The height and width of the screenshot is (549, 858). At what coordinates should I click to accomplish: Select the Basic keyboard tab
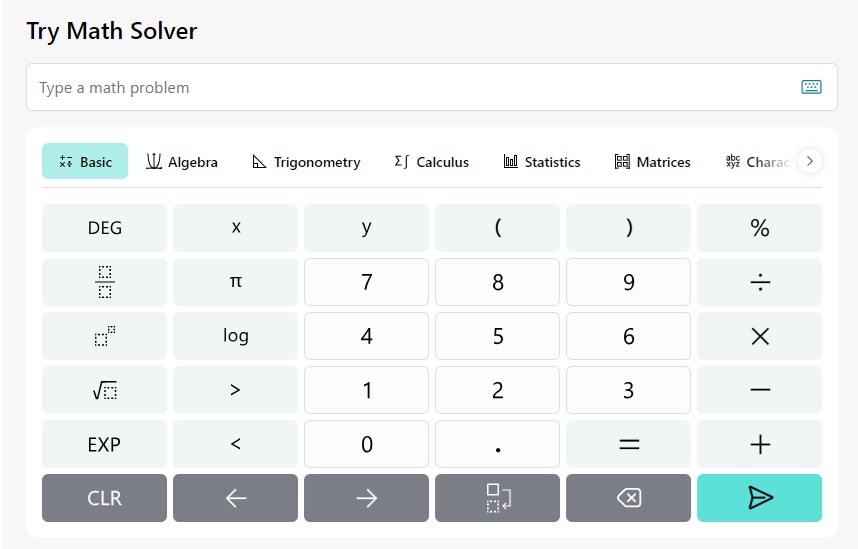click(x=85, y=161)
